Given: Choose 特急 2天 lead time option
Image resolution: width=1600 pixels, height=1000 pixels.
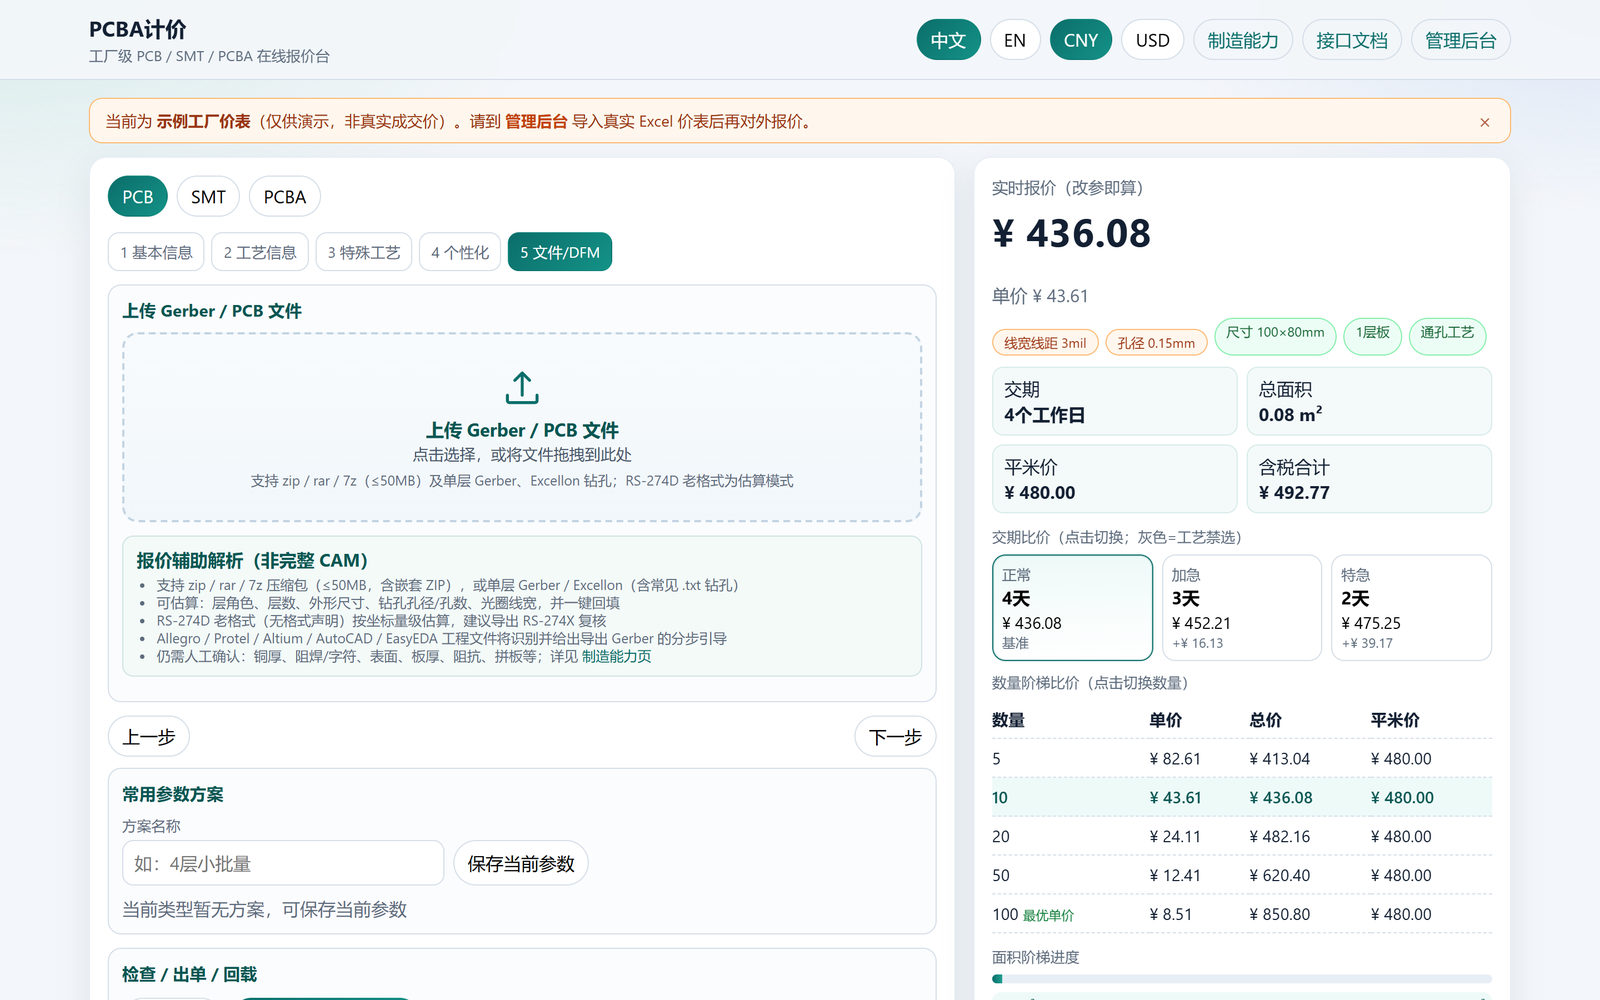Looking at the screenshot, I should click(x=1411, y=608).
